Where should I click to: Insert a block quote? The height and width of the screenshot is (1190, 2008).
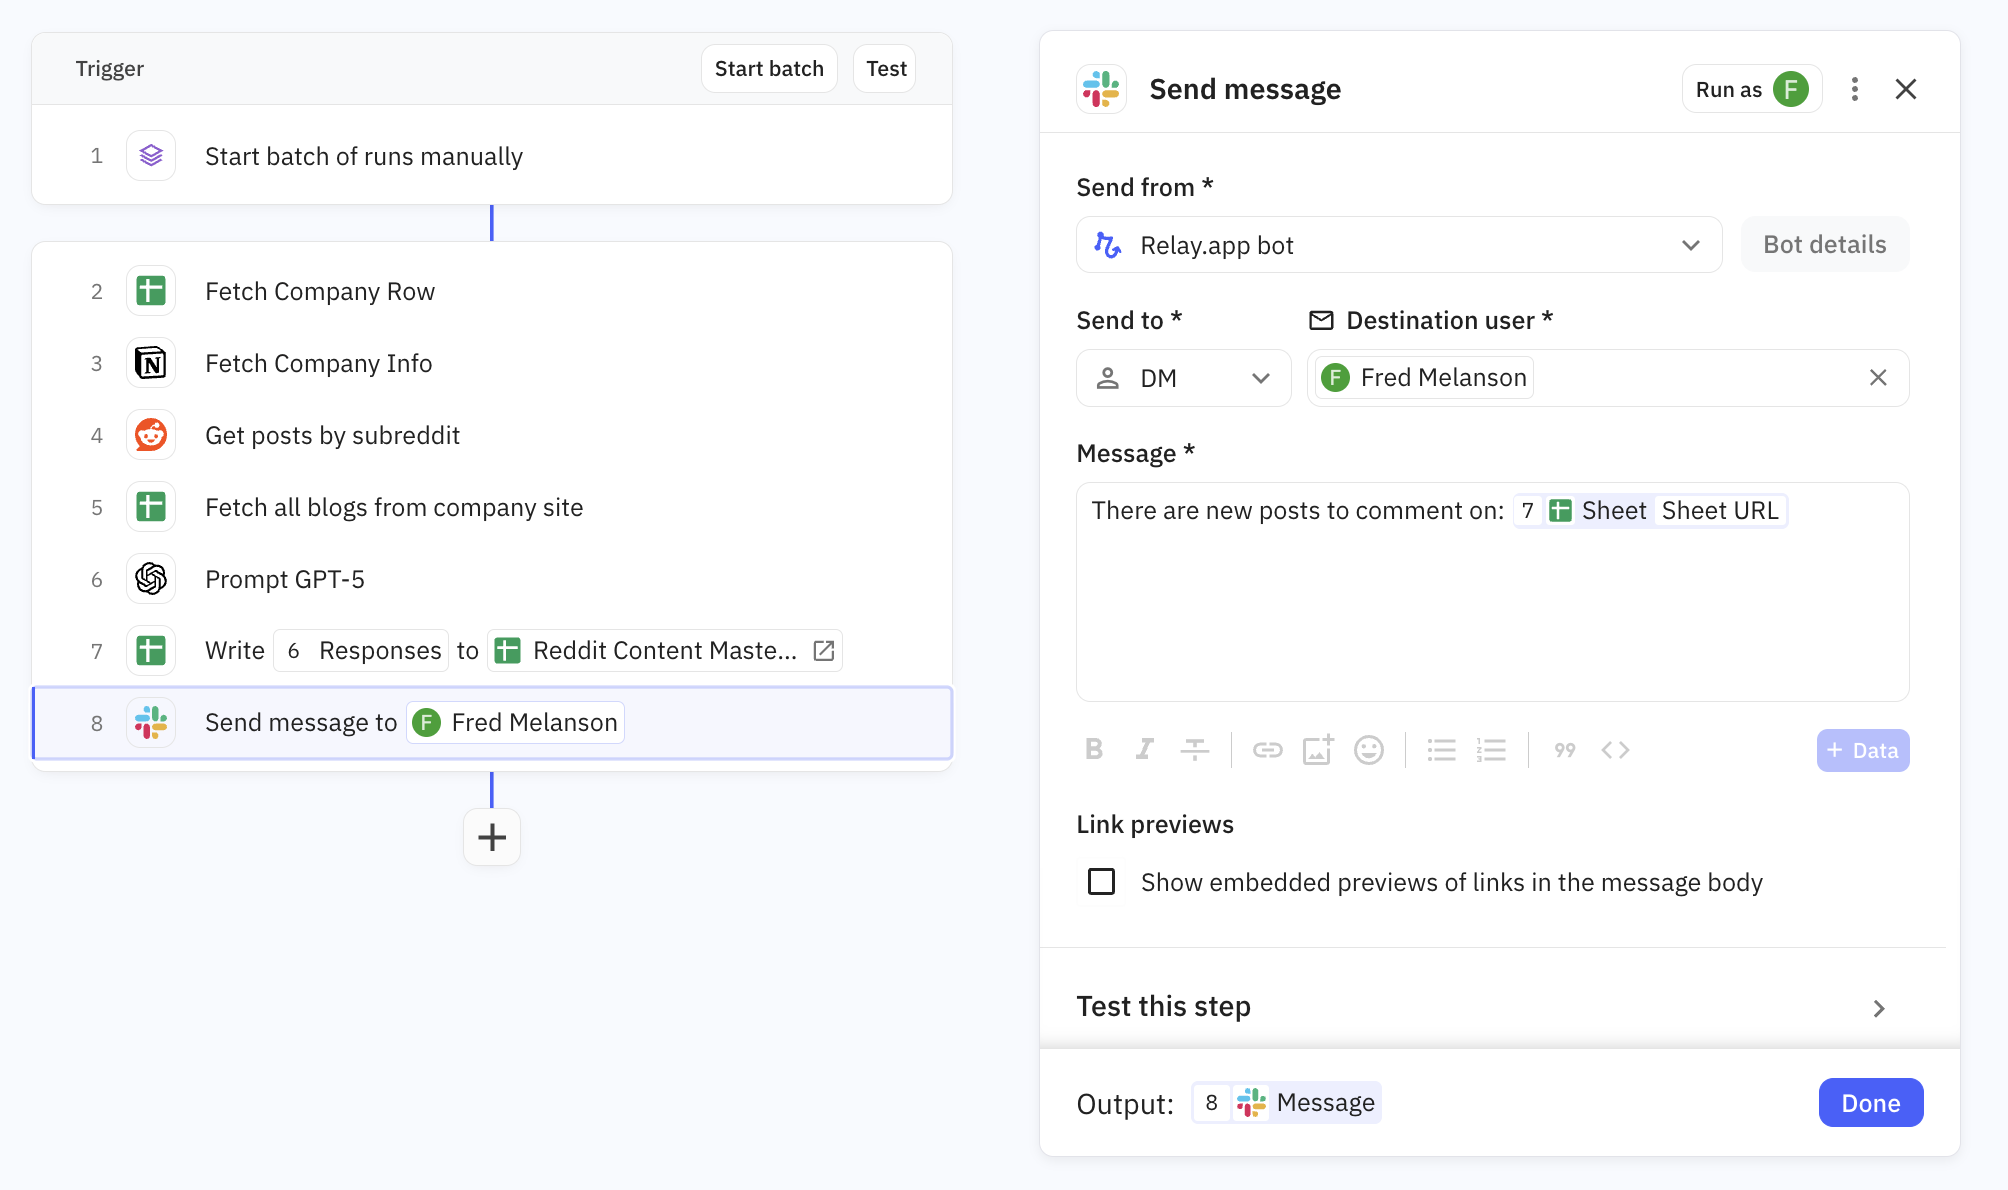pyautogui.click(x=1565, y=750)
